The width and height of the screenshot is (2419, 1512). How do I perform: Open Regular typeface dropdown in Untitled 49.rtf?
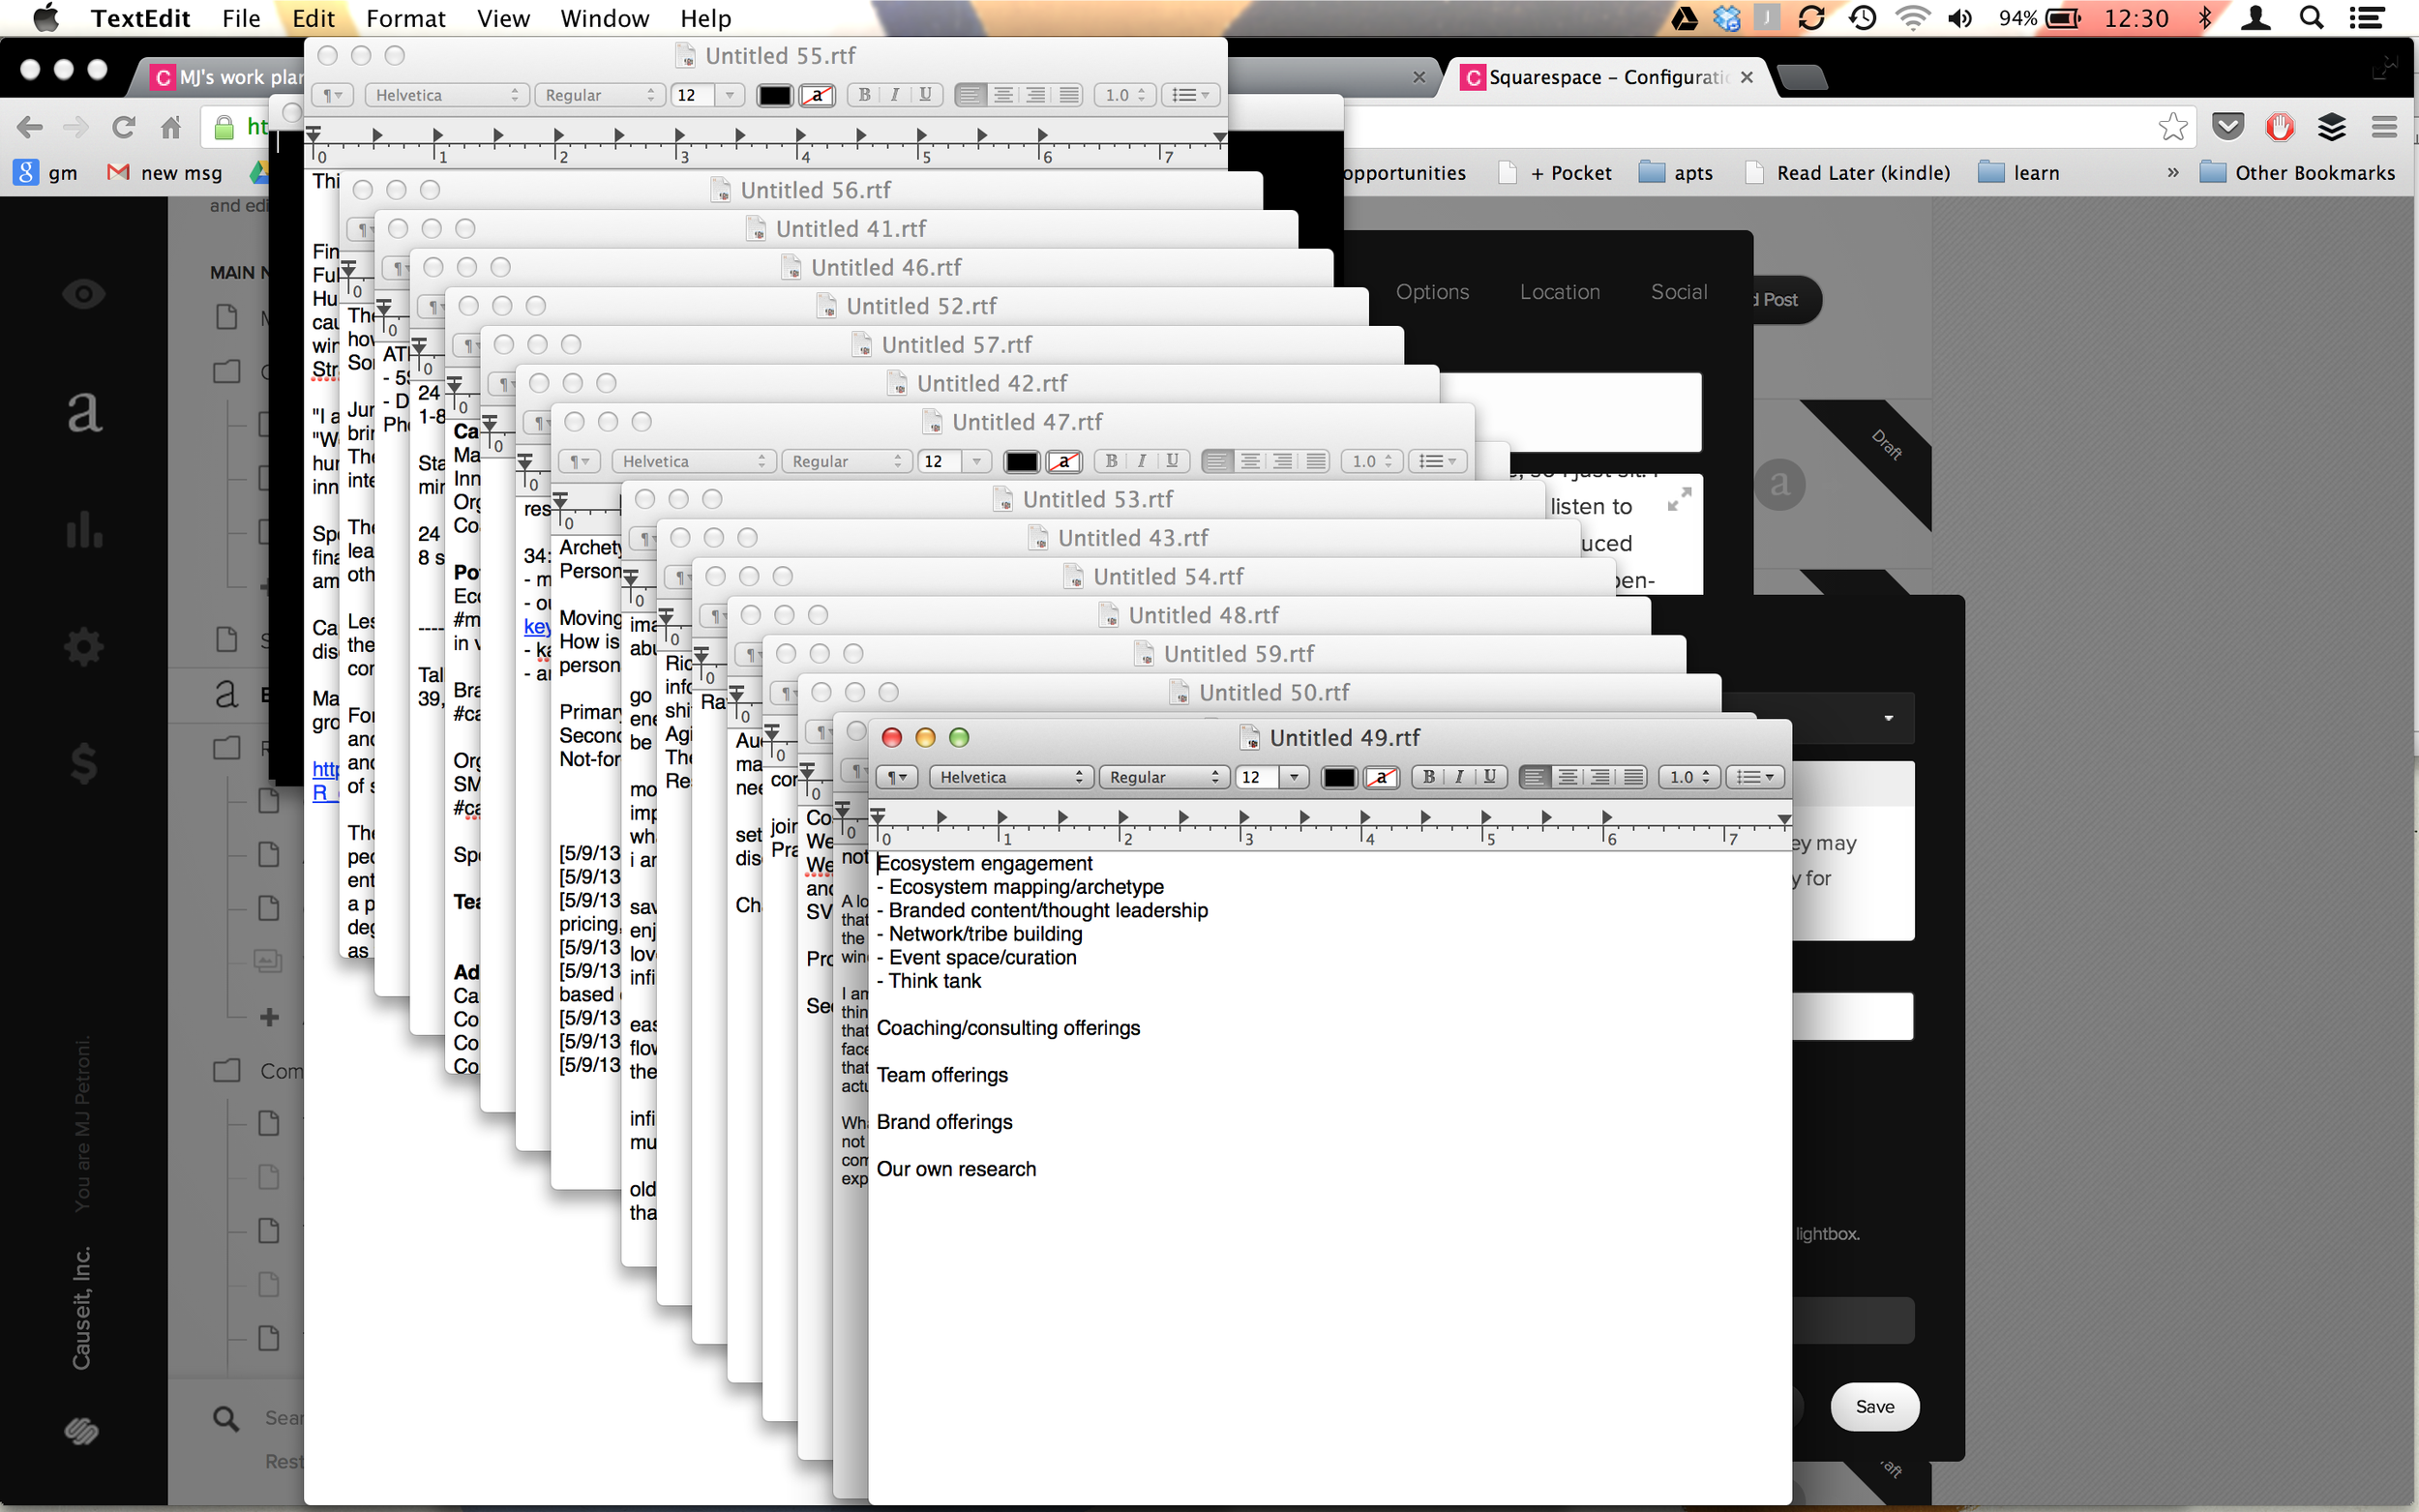pos(1164,777)
